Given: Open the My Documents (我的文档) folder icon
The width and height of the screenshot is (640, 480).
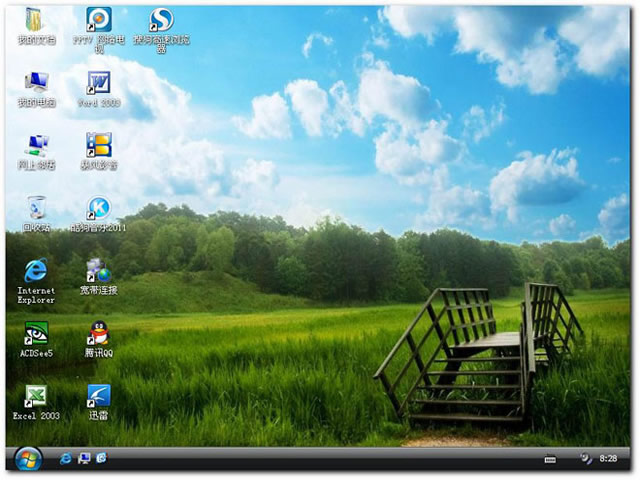Looking at the screenshot, I should pos(35,21).
